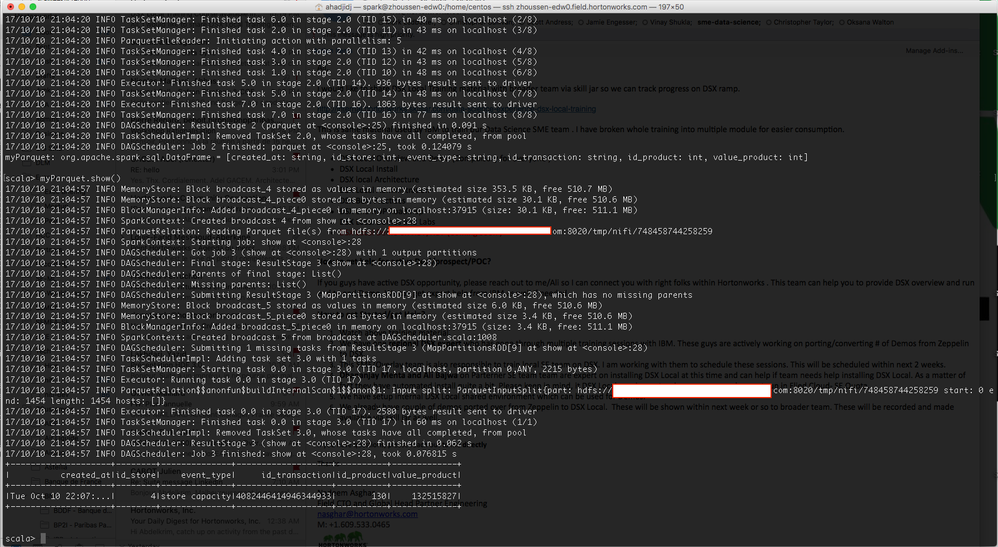Click the home folder proxy icon in title bar
The height and width of the screenshot is (547, 998).
point(320,6)
